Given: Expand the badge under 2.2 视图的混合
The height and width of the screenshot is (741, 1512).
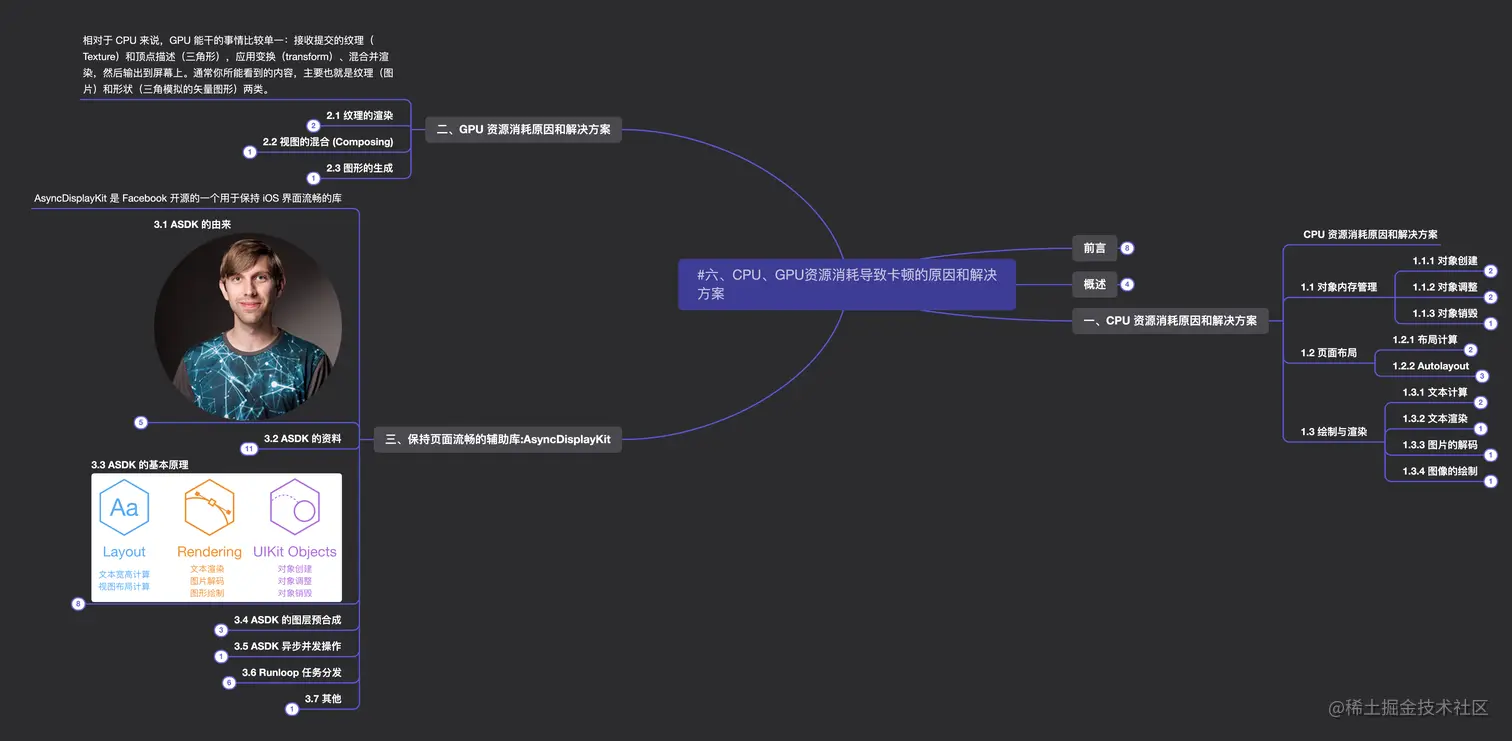Looking at the screenshot, I should tap(250, 152).
